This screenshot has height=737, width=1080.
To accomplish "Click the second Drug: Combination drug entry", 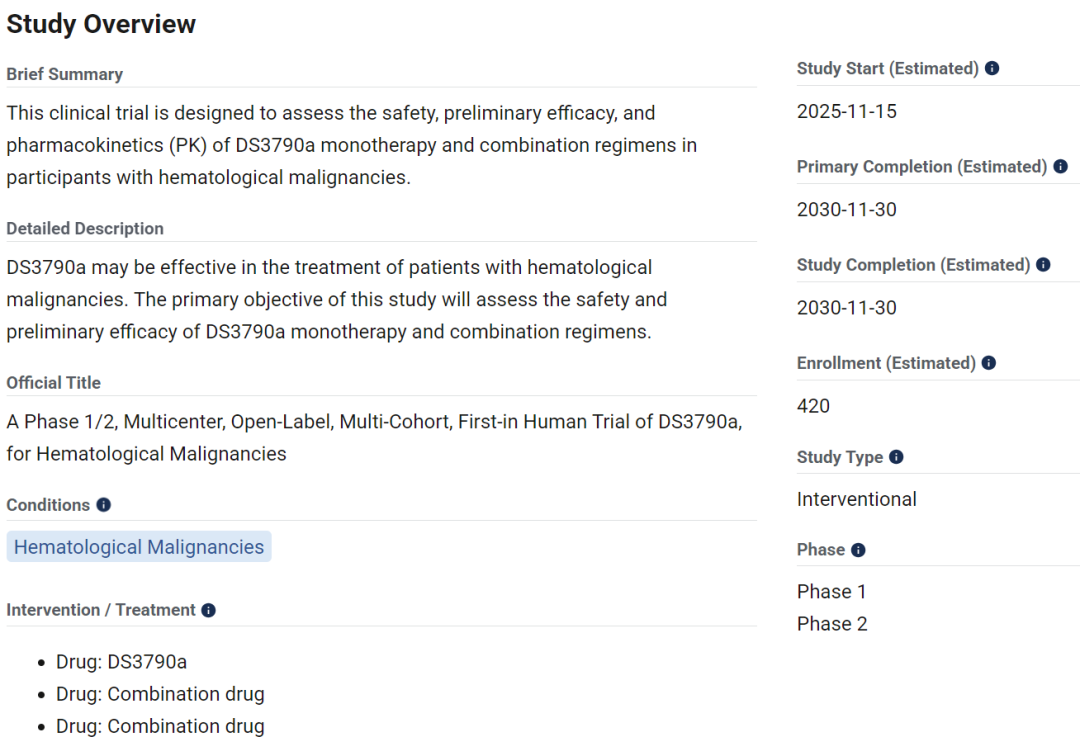I will click(160, 726).
